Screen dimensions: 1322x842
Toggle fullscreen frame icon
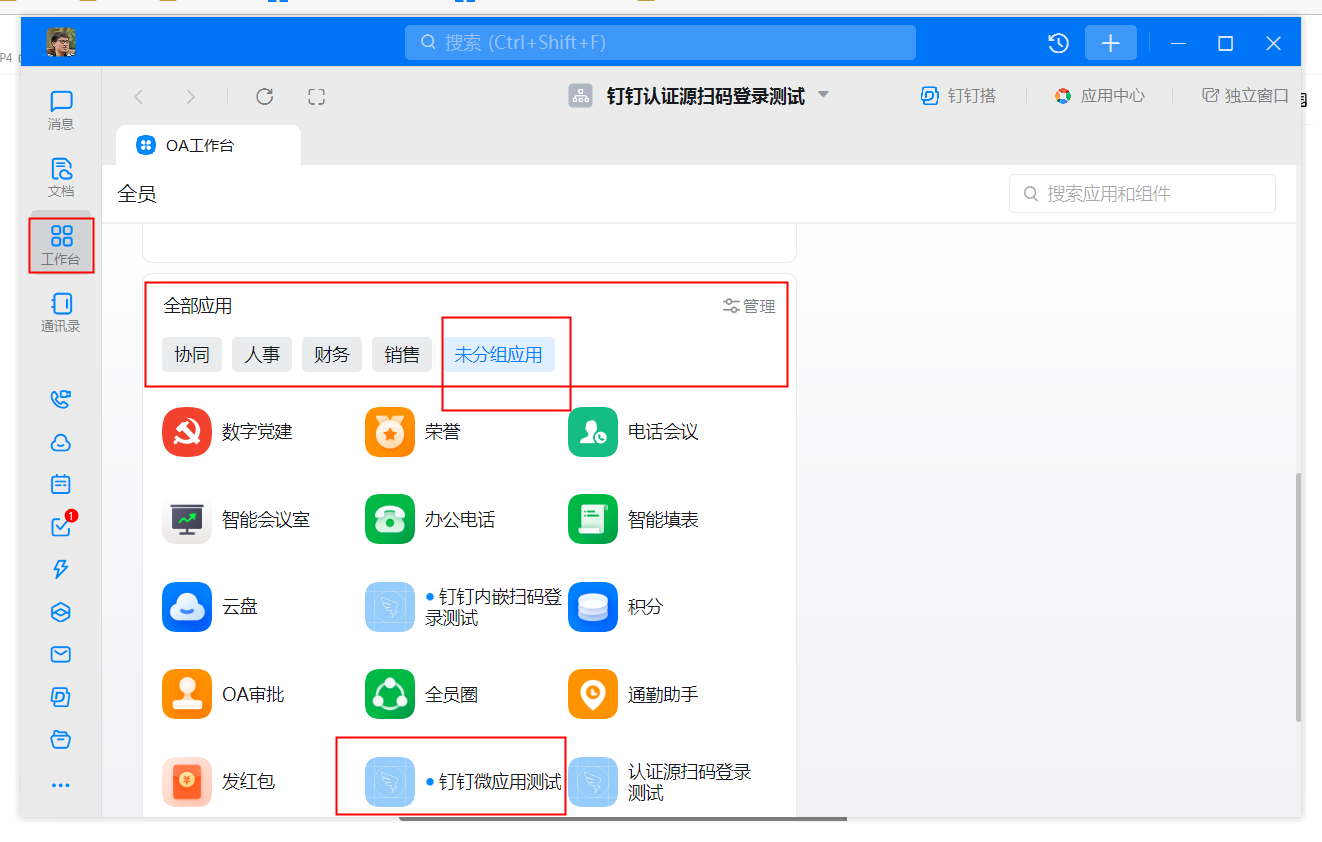point(317,96)
